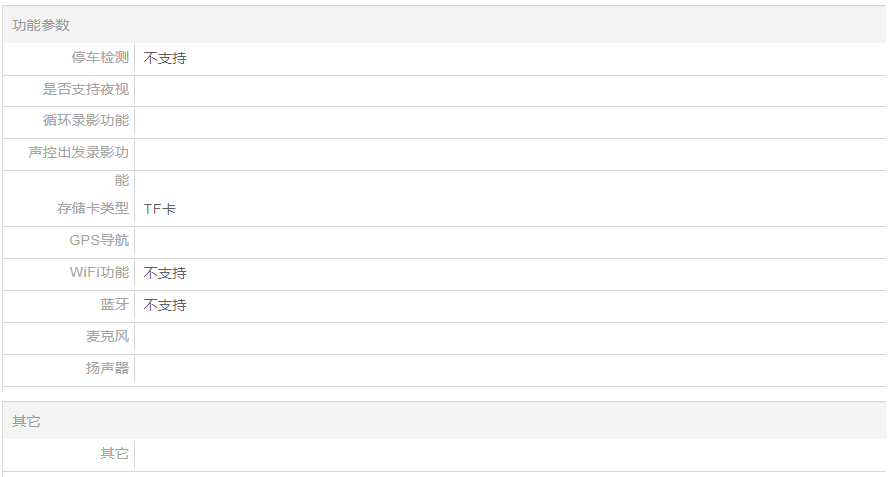
Task: Click the 不支持 value for 蓝牙
Action: [165, 305]
